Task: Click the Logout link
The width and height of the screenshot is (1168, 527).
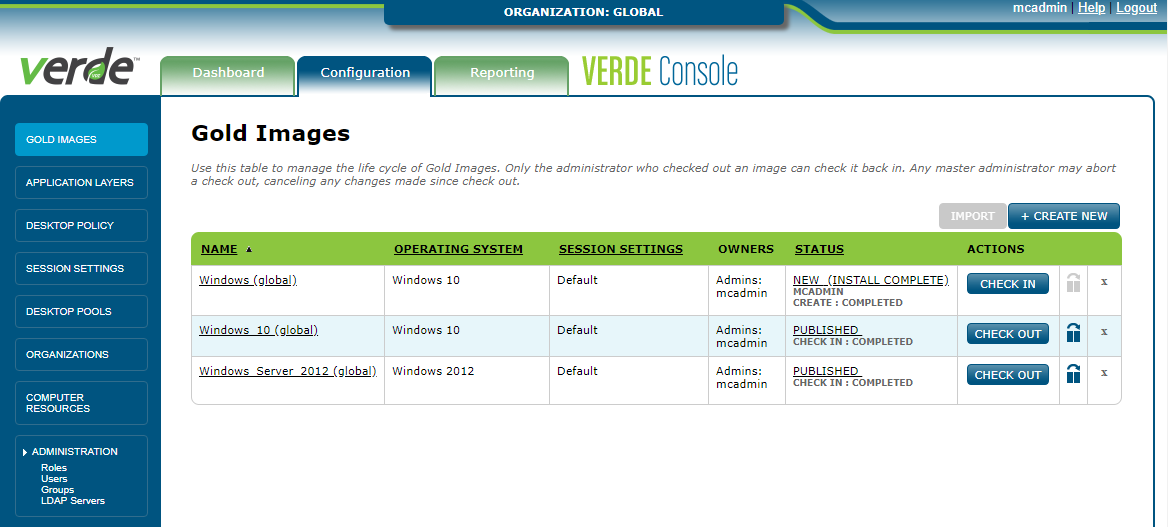Action: point(1136,7)
